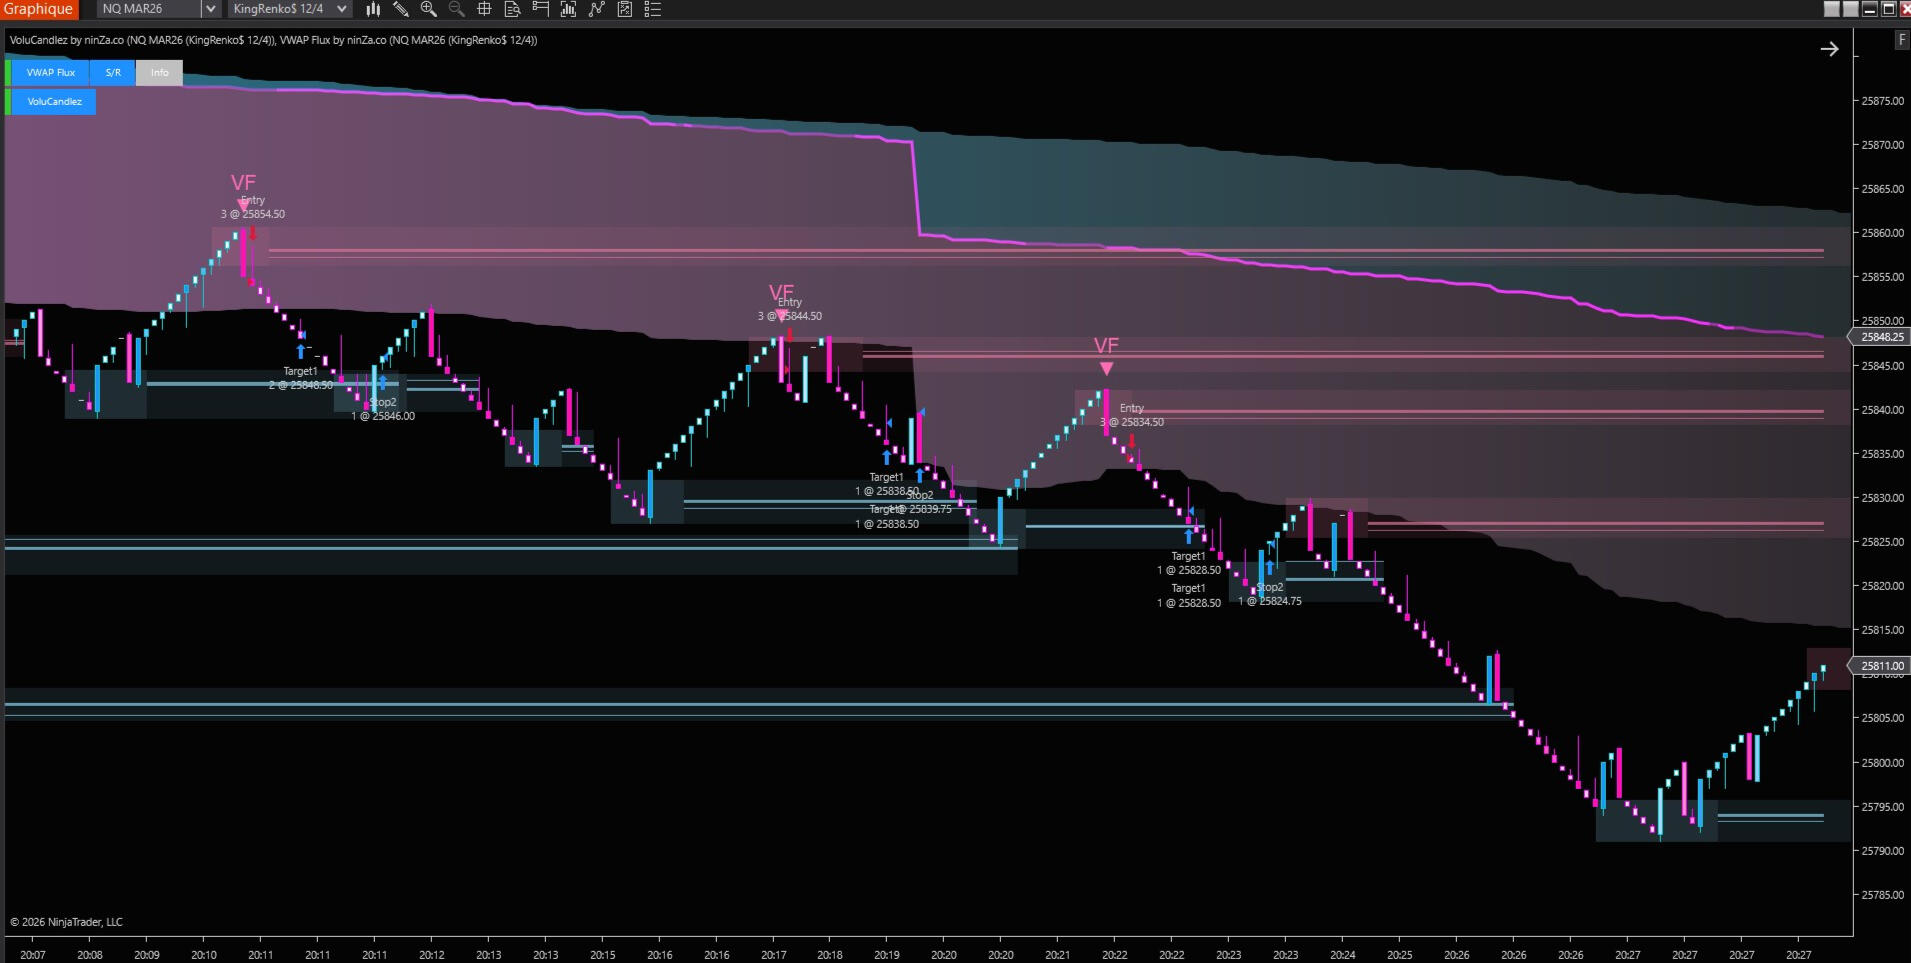Click the zoom in magnifier icon

click(x=428, y=9)
